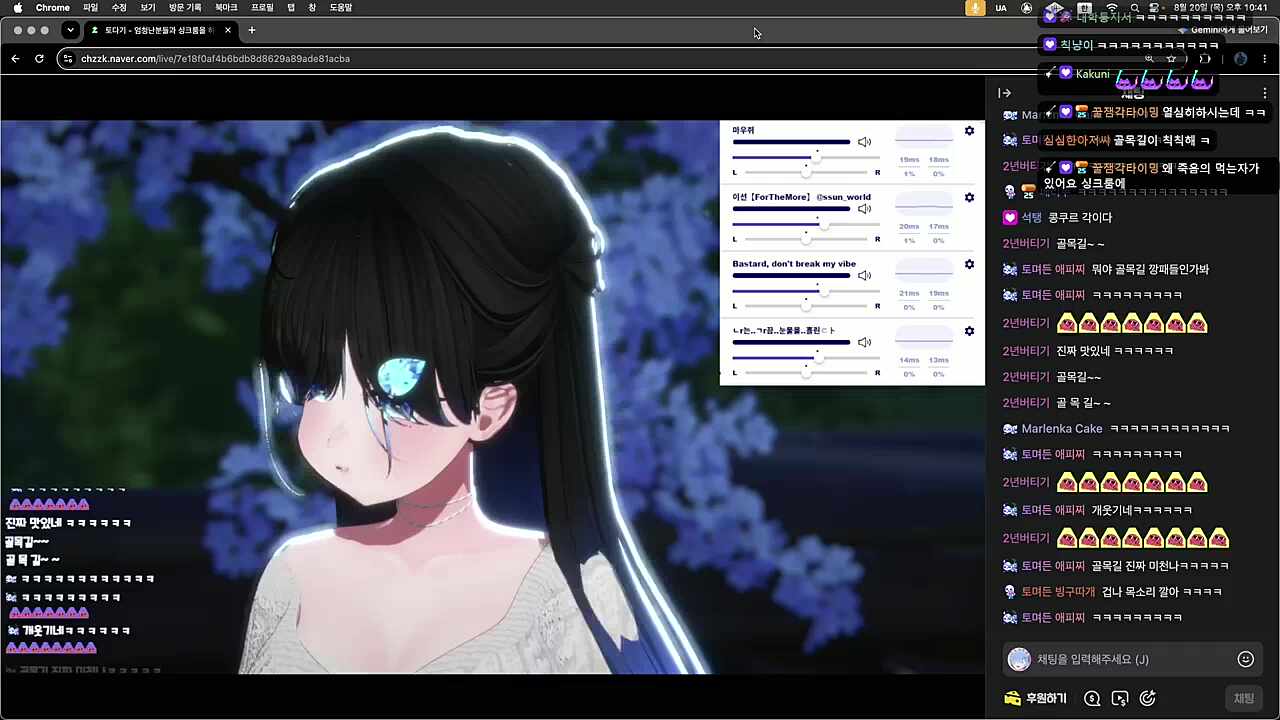
Task: Click the 진짜 맛있네 chat message in the sidebar
Action: click(1115, 351)
